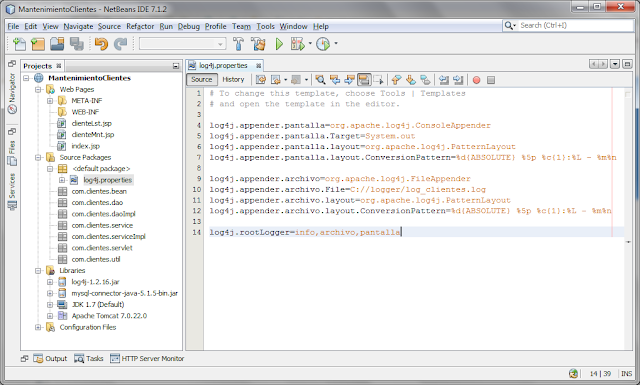Shift line right in editor
The height and width of the screenshot is (385, 640).
(x=458, y=80)
